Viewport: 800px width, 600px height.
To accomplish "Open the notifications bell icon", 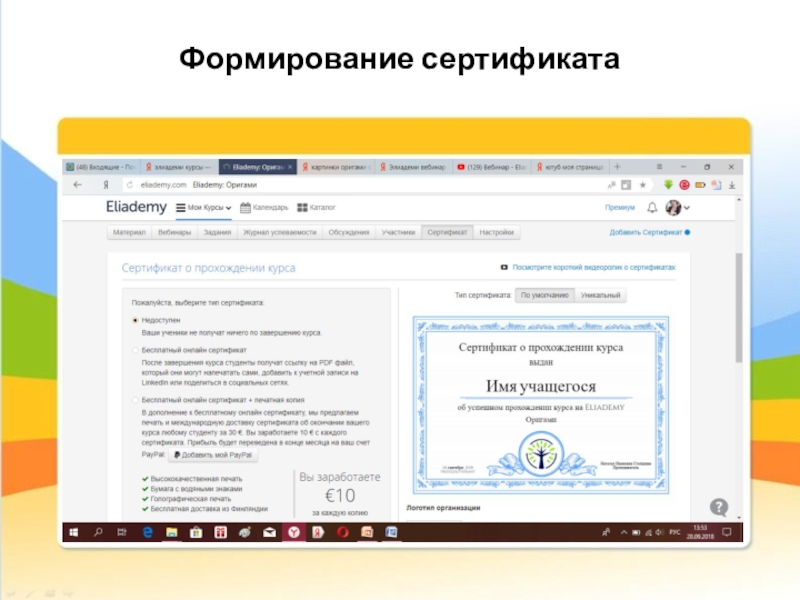I will pos(652,207).
